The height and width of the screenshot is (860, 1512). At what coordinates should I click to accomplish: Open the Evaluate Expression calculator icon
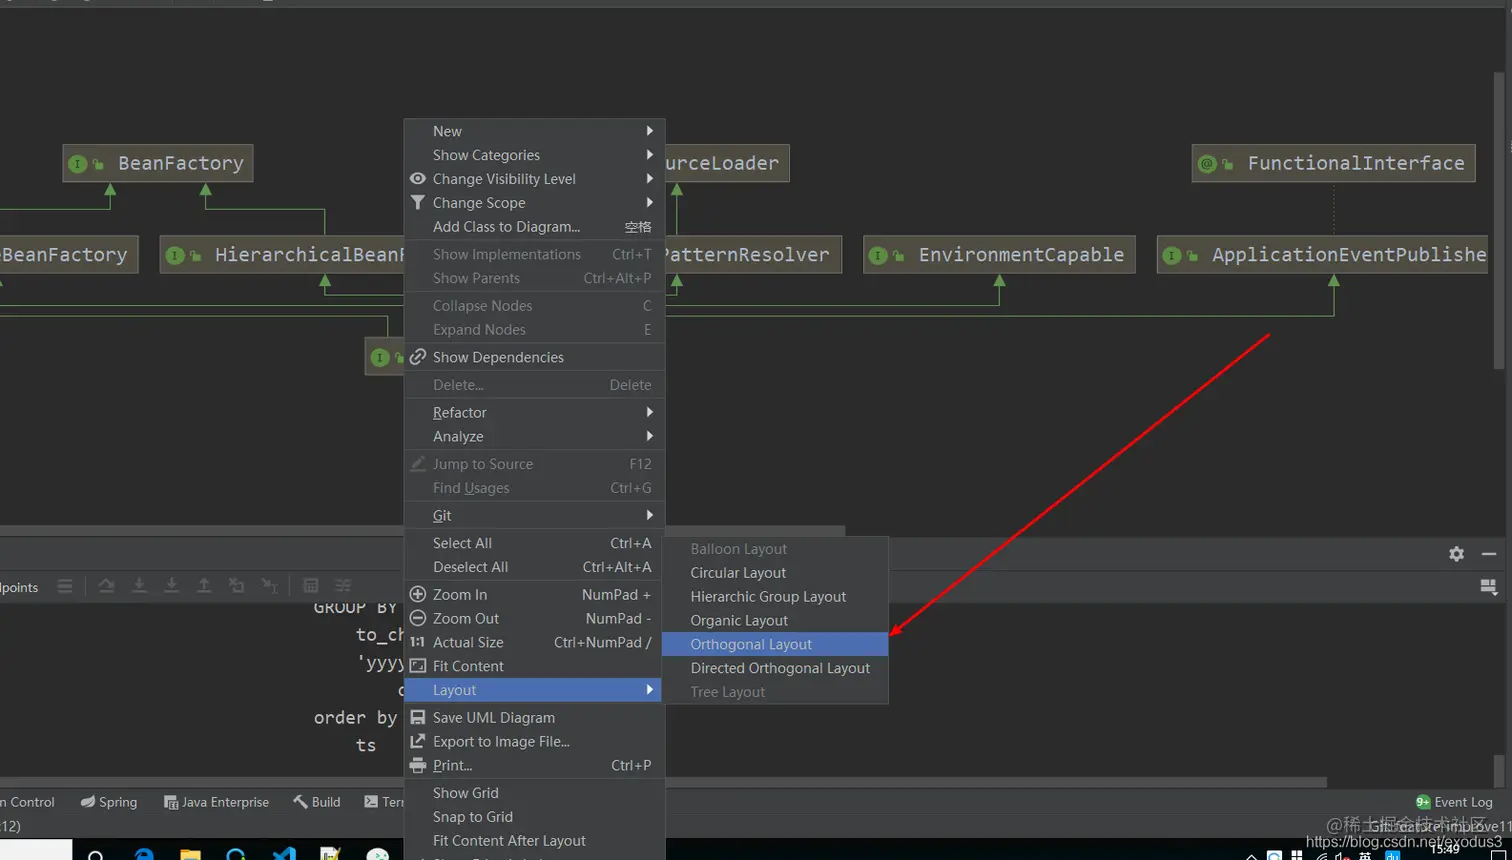pos(311,586)
